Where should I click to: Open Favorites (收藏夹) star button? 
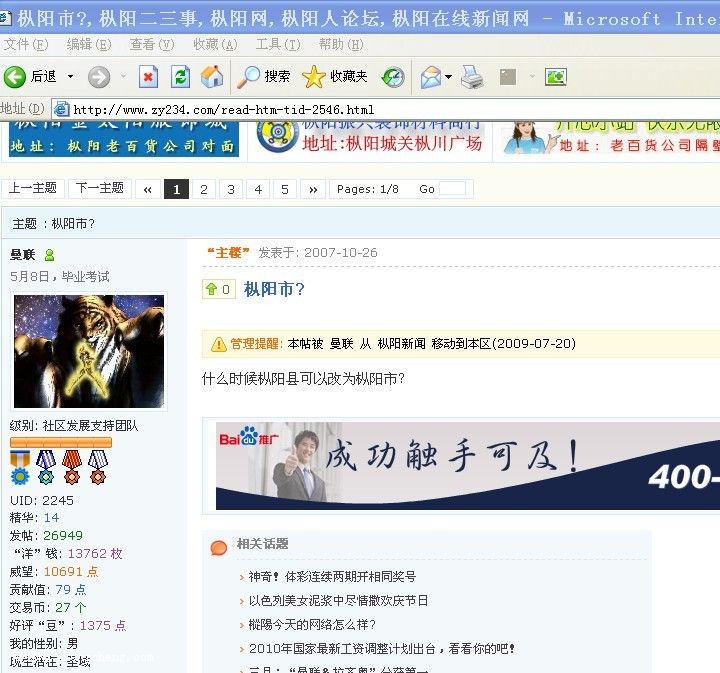point(335,77)
